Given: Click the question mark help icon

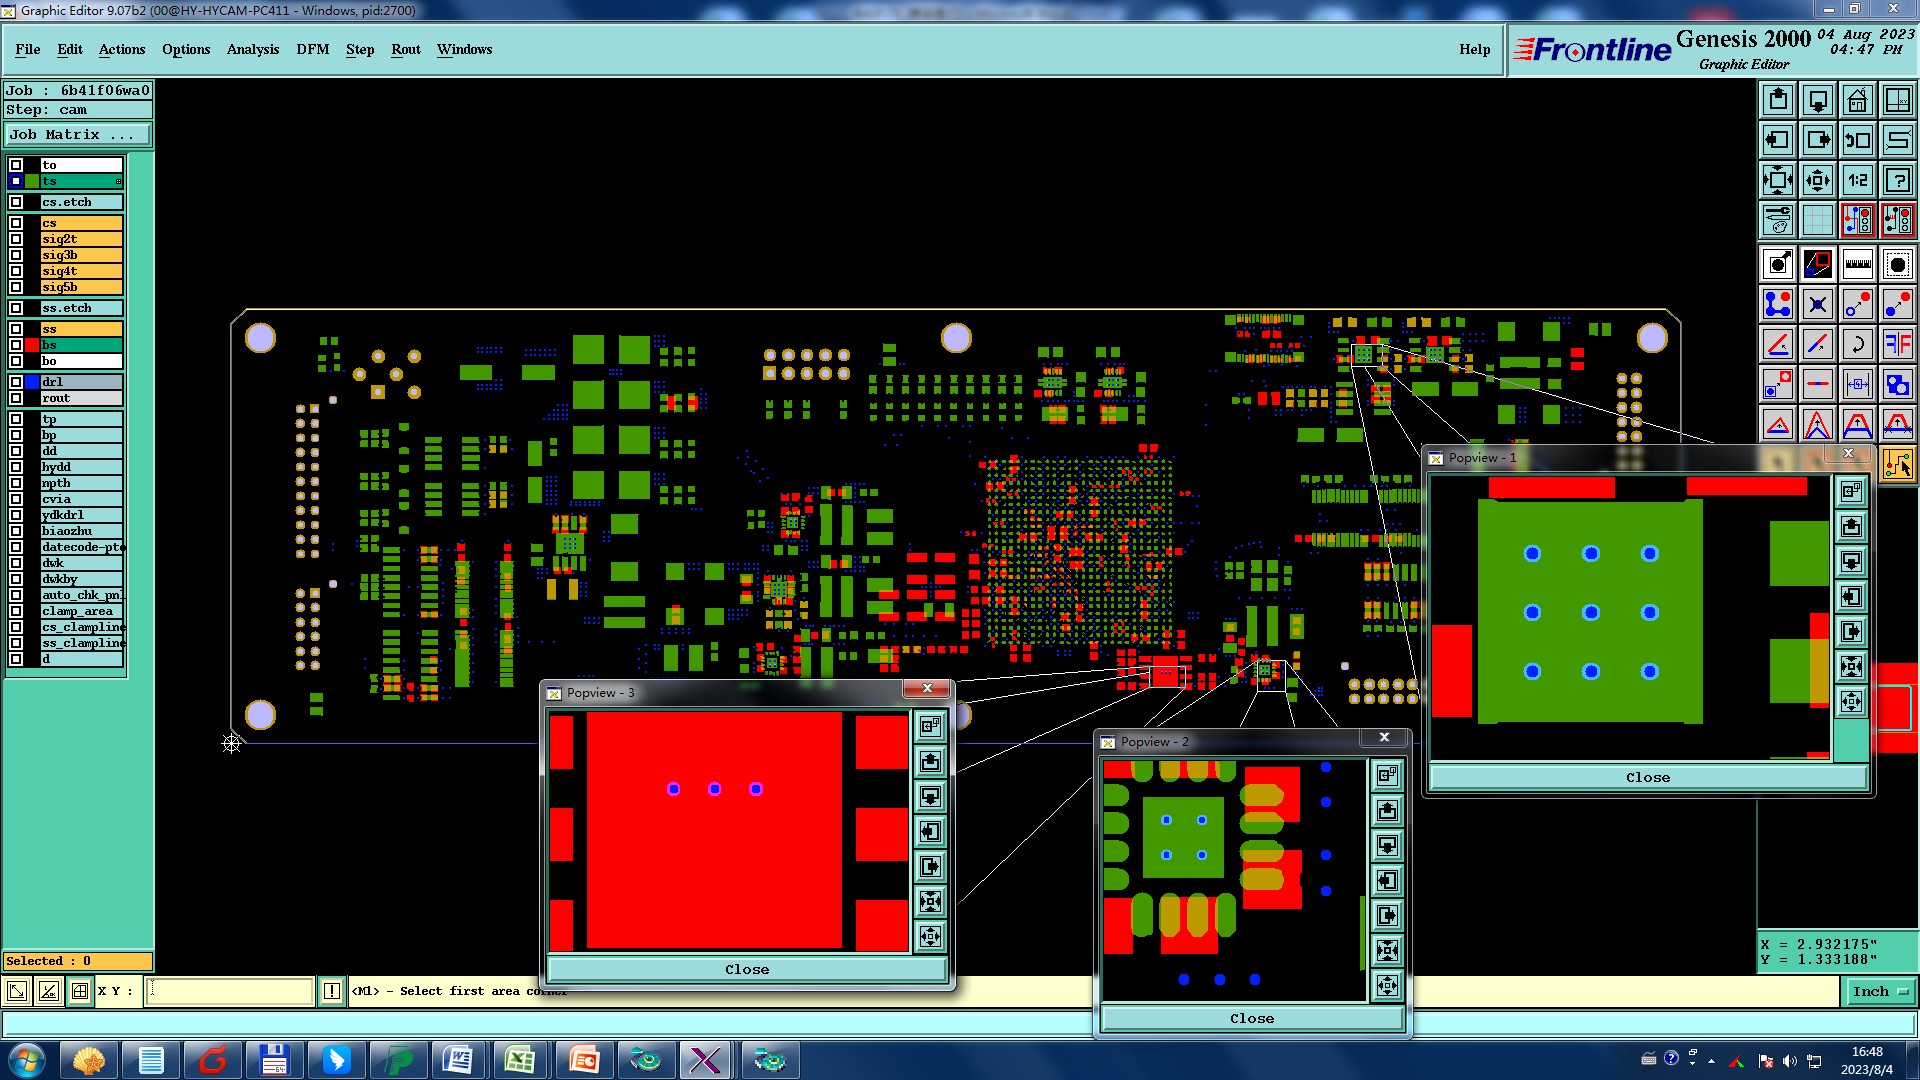Looking at the screenshot, I should [1898, 180].
